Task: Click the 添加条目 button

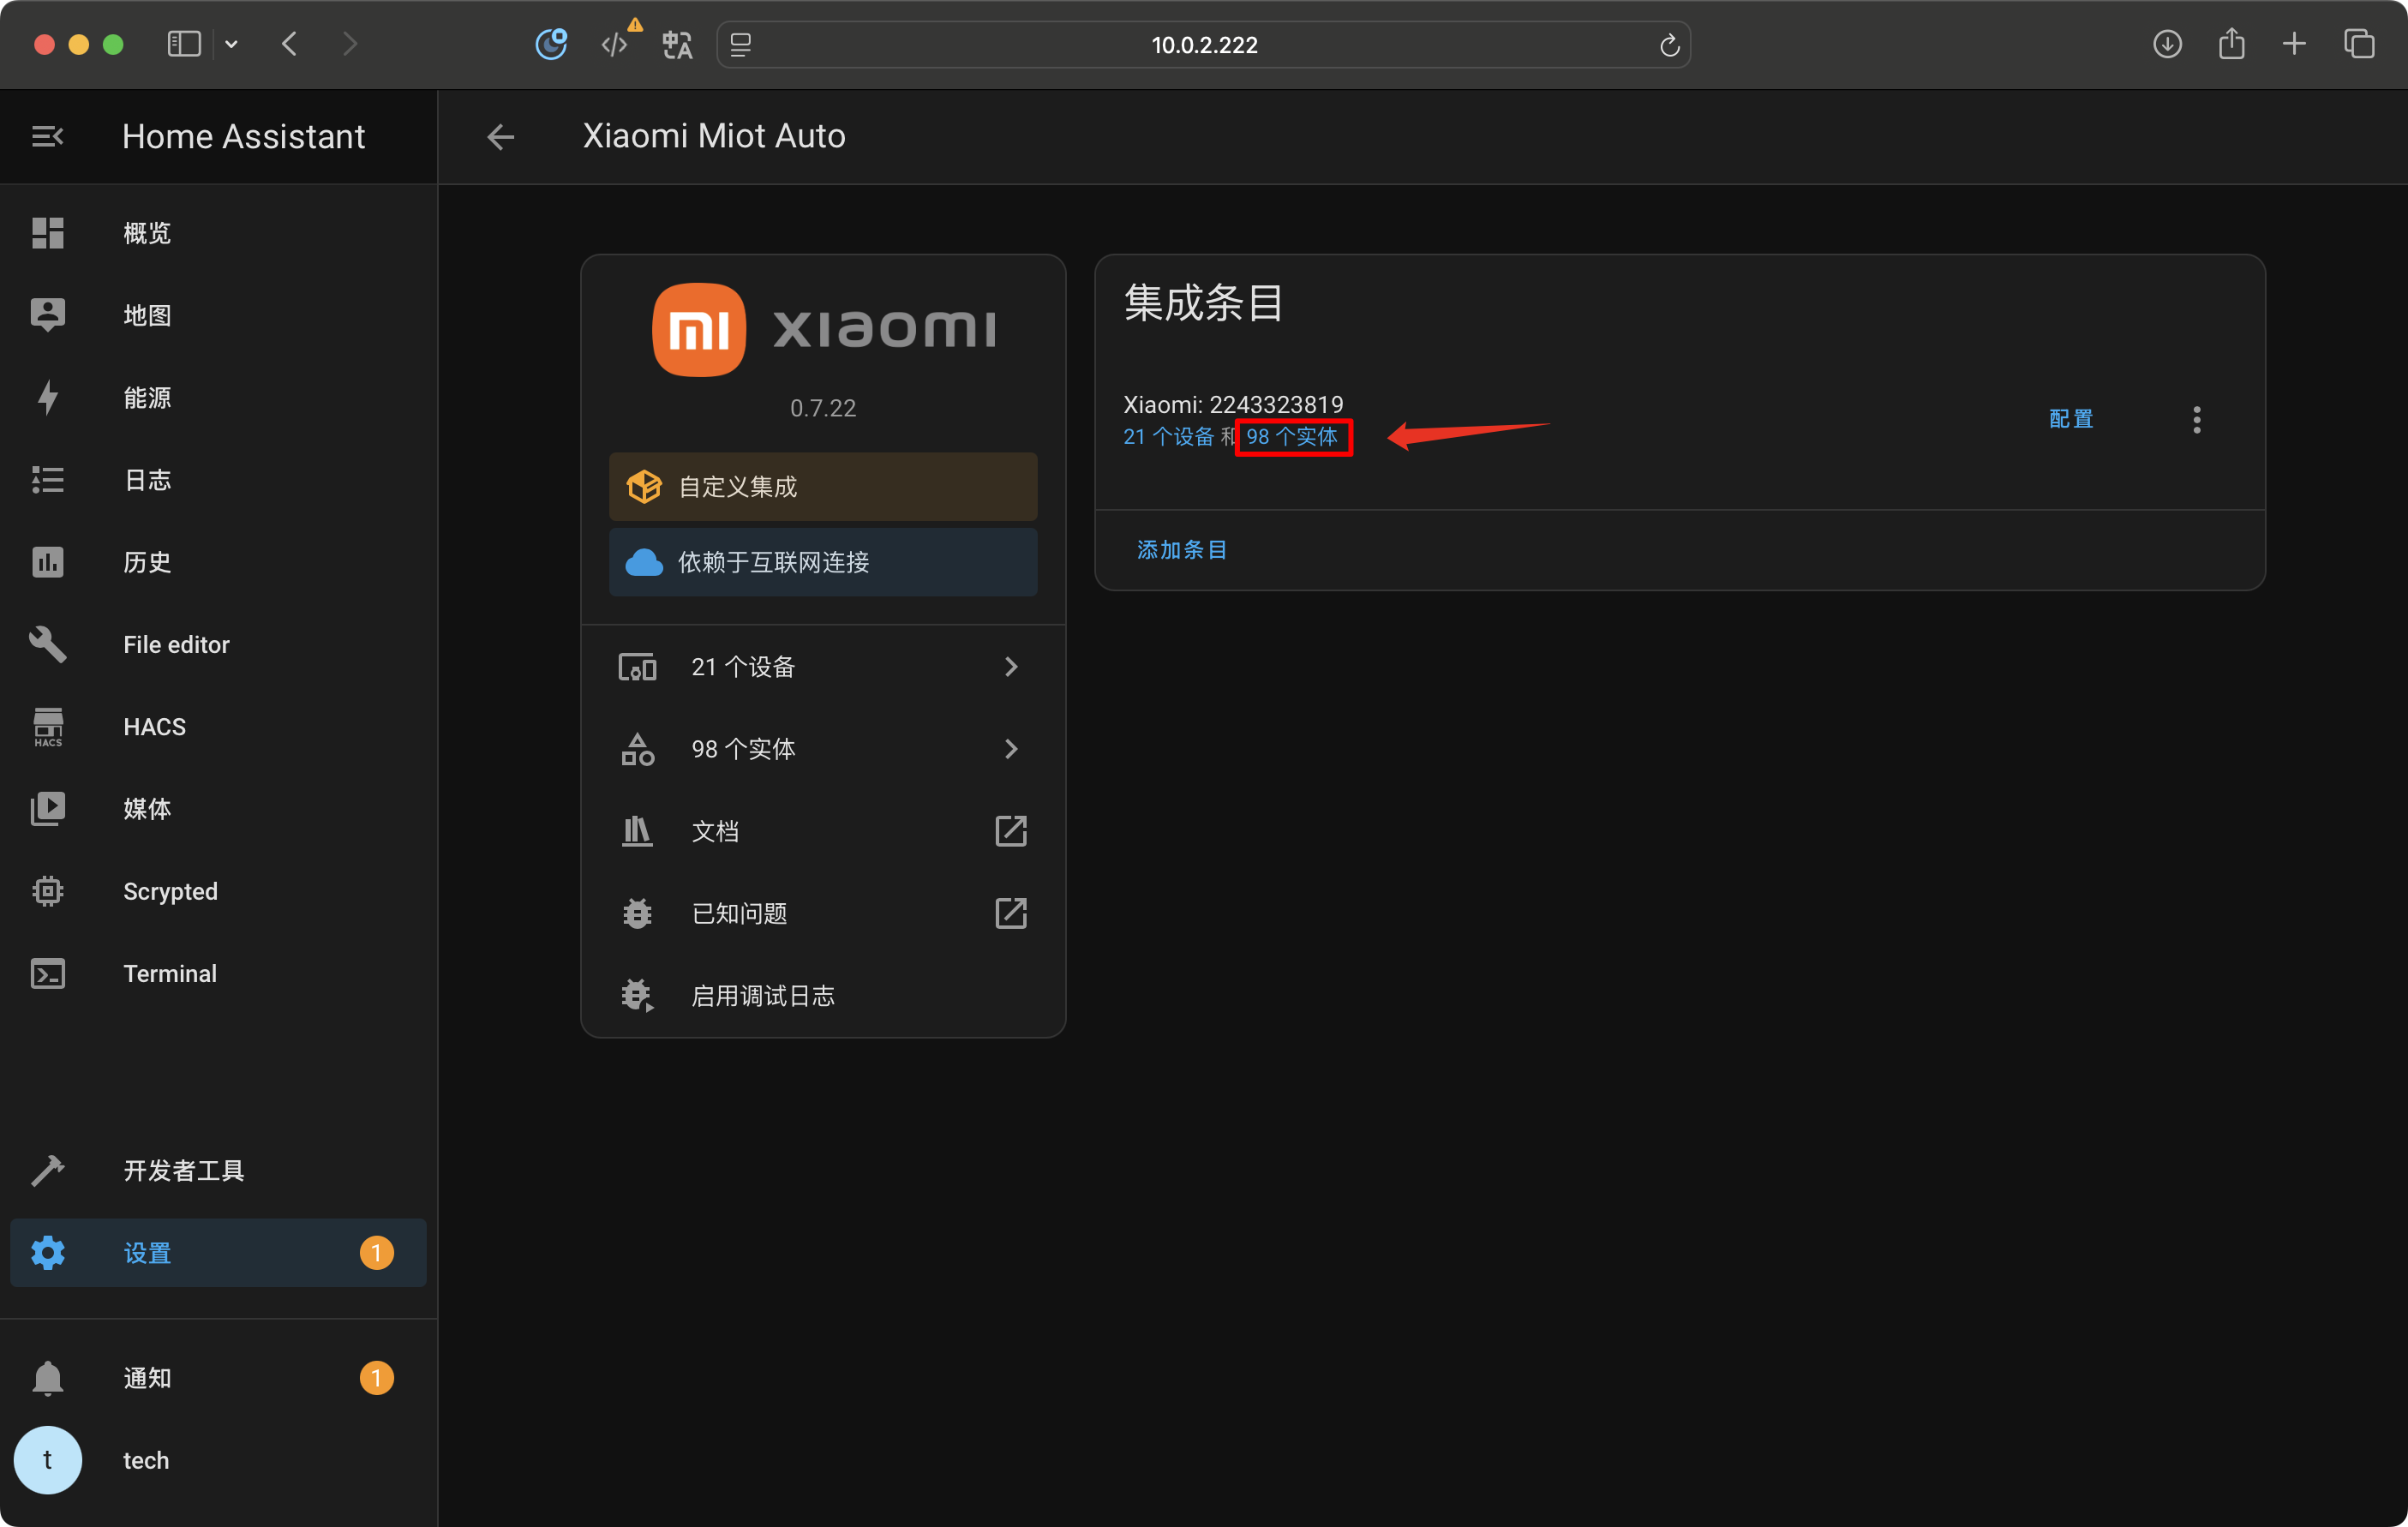Action: (1181, 549)
